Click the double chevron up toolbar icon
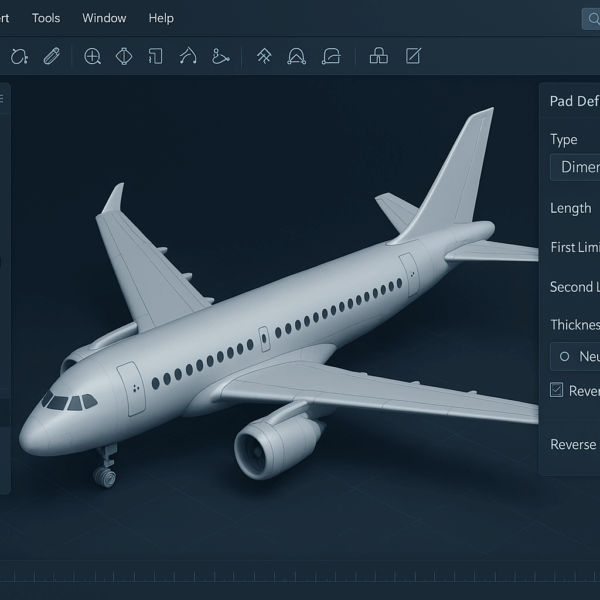The height and width of the screenshot is (600, 600). coord(264,57)
